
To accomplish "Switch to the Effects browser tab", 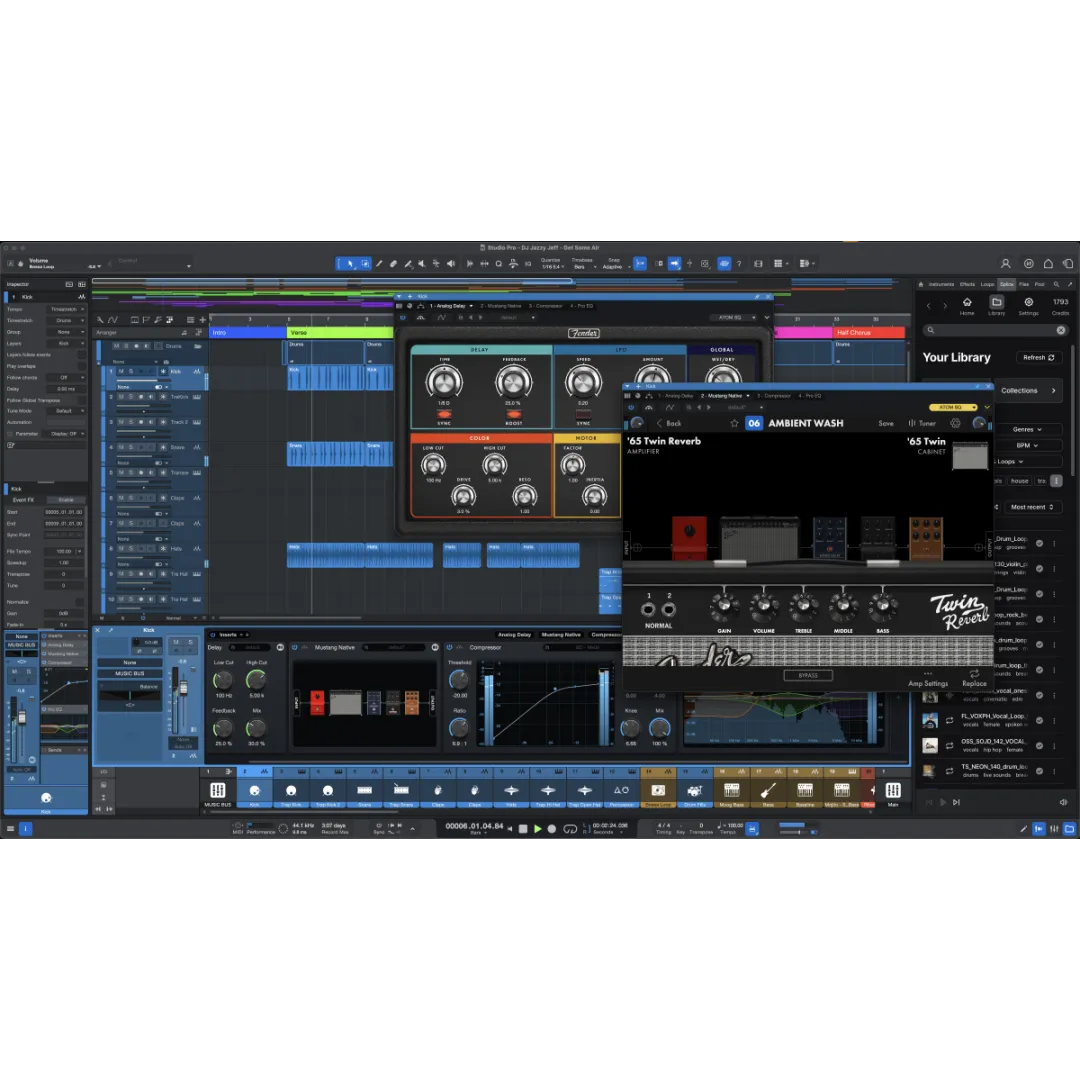I will [x=967, y=284].
